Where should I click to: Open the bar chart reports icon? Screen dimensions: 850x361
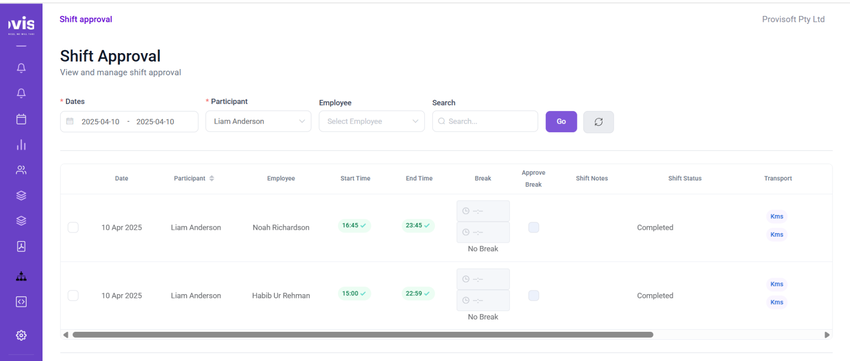pyautogui.click(x=21, y=145)
